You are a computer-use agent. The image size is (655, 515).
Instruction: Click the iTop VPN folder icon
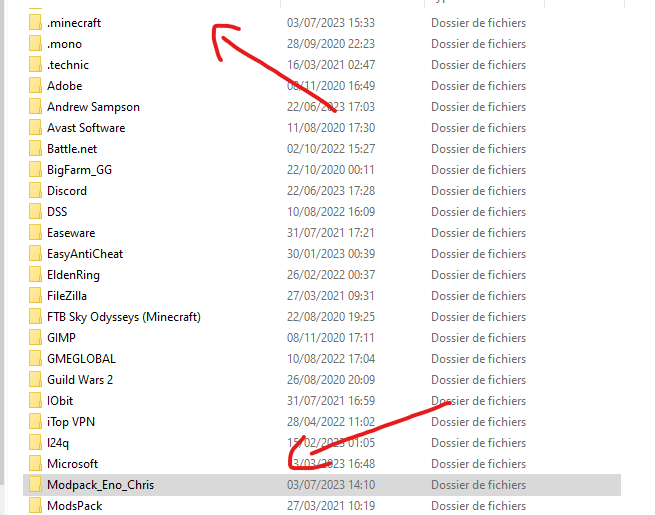click(36, 421)
